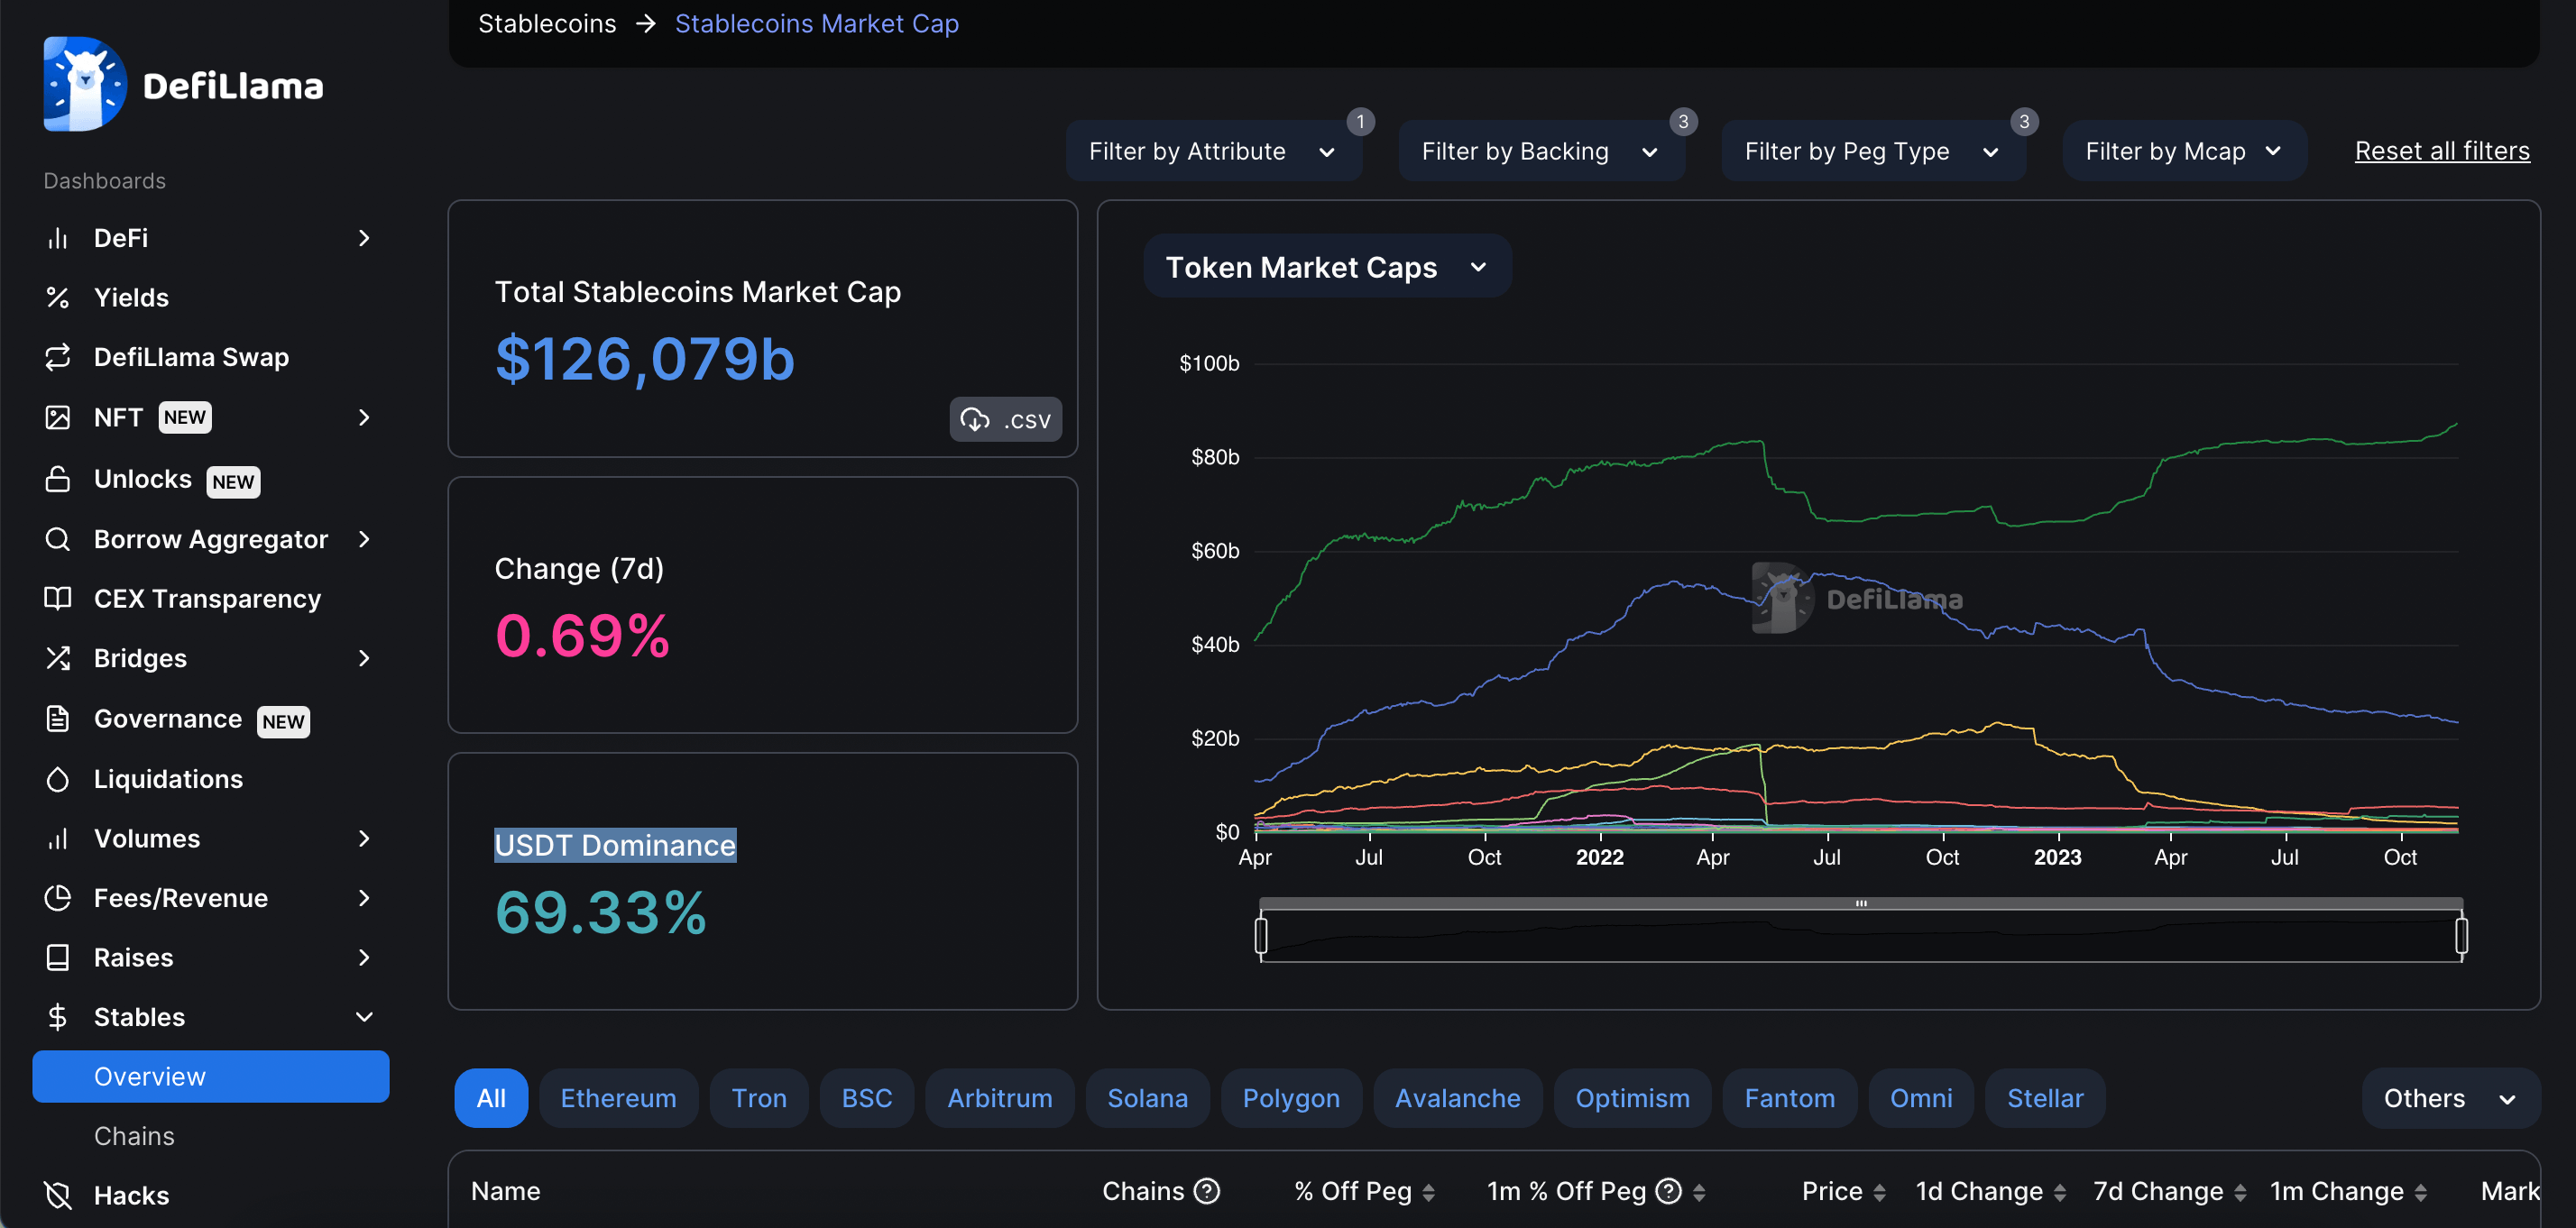Toggle the Solana chain filter
This screenshot has height=1228, width=2576.
pyautogui.click(x=1147, y=1097)
